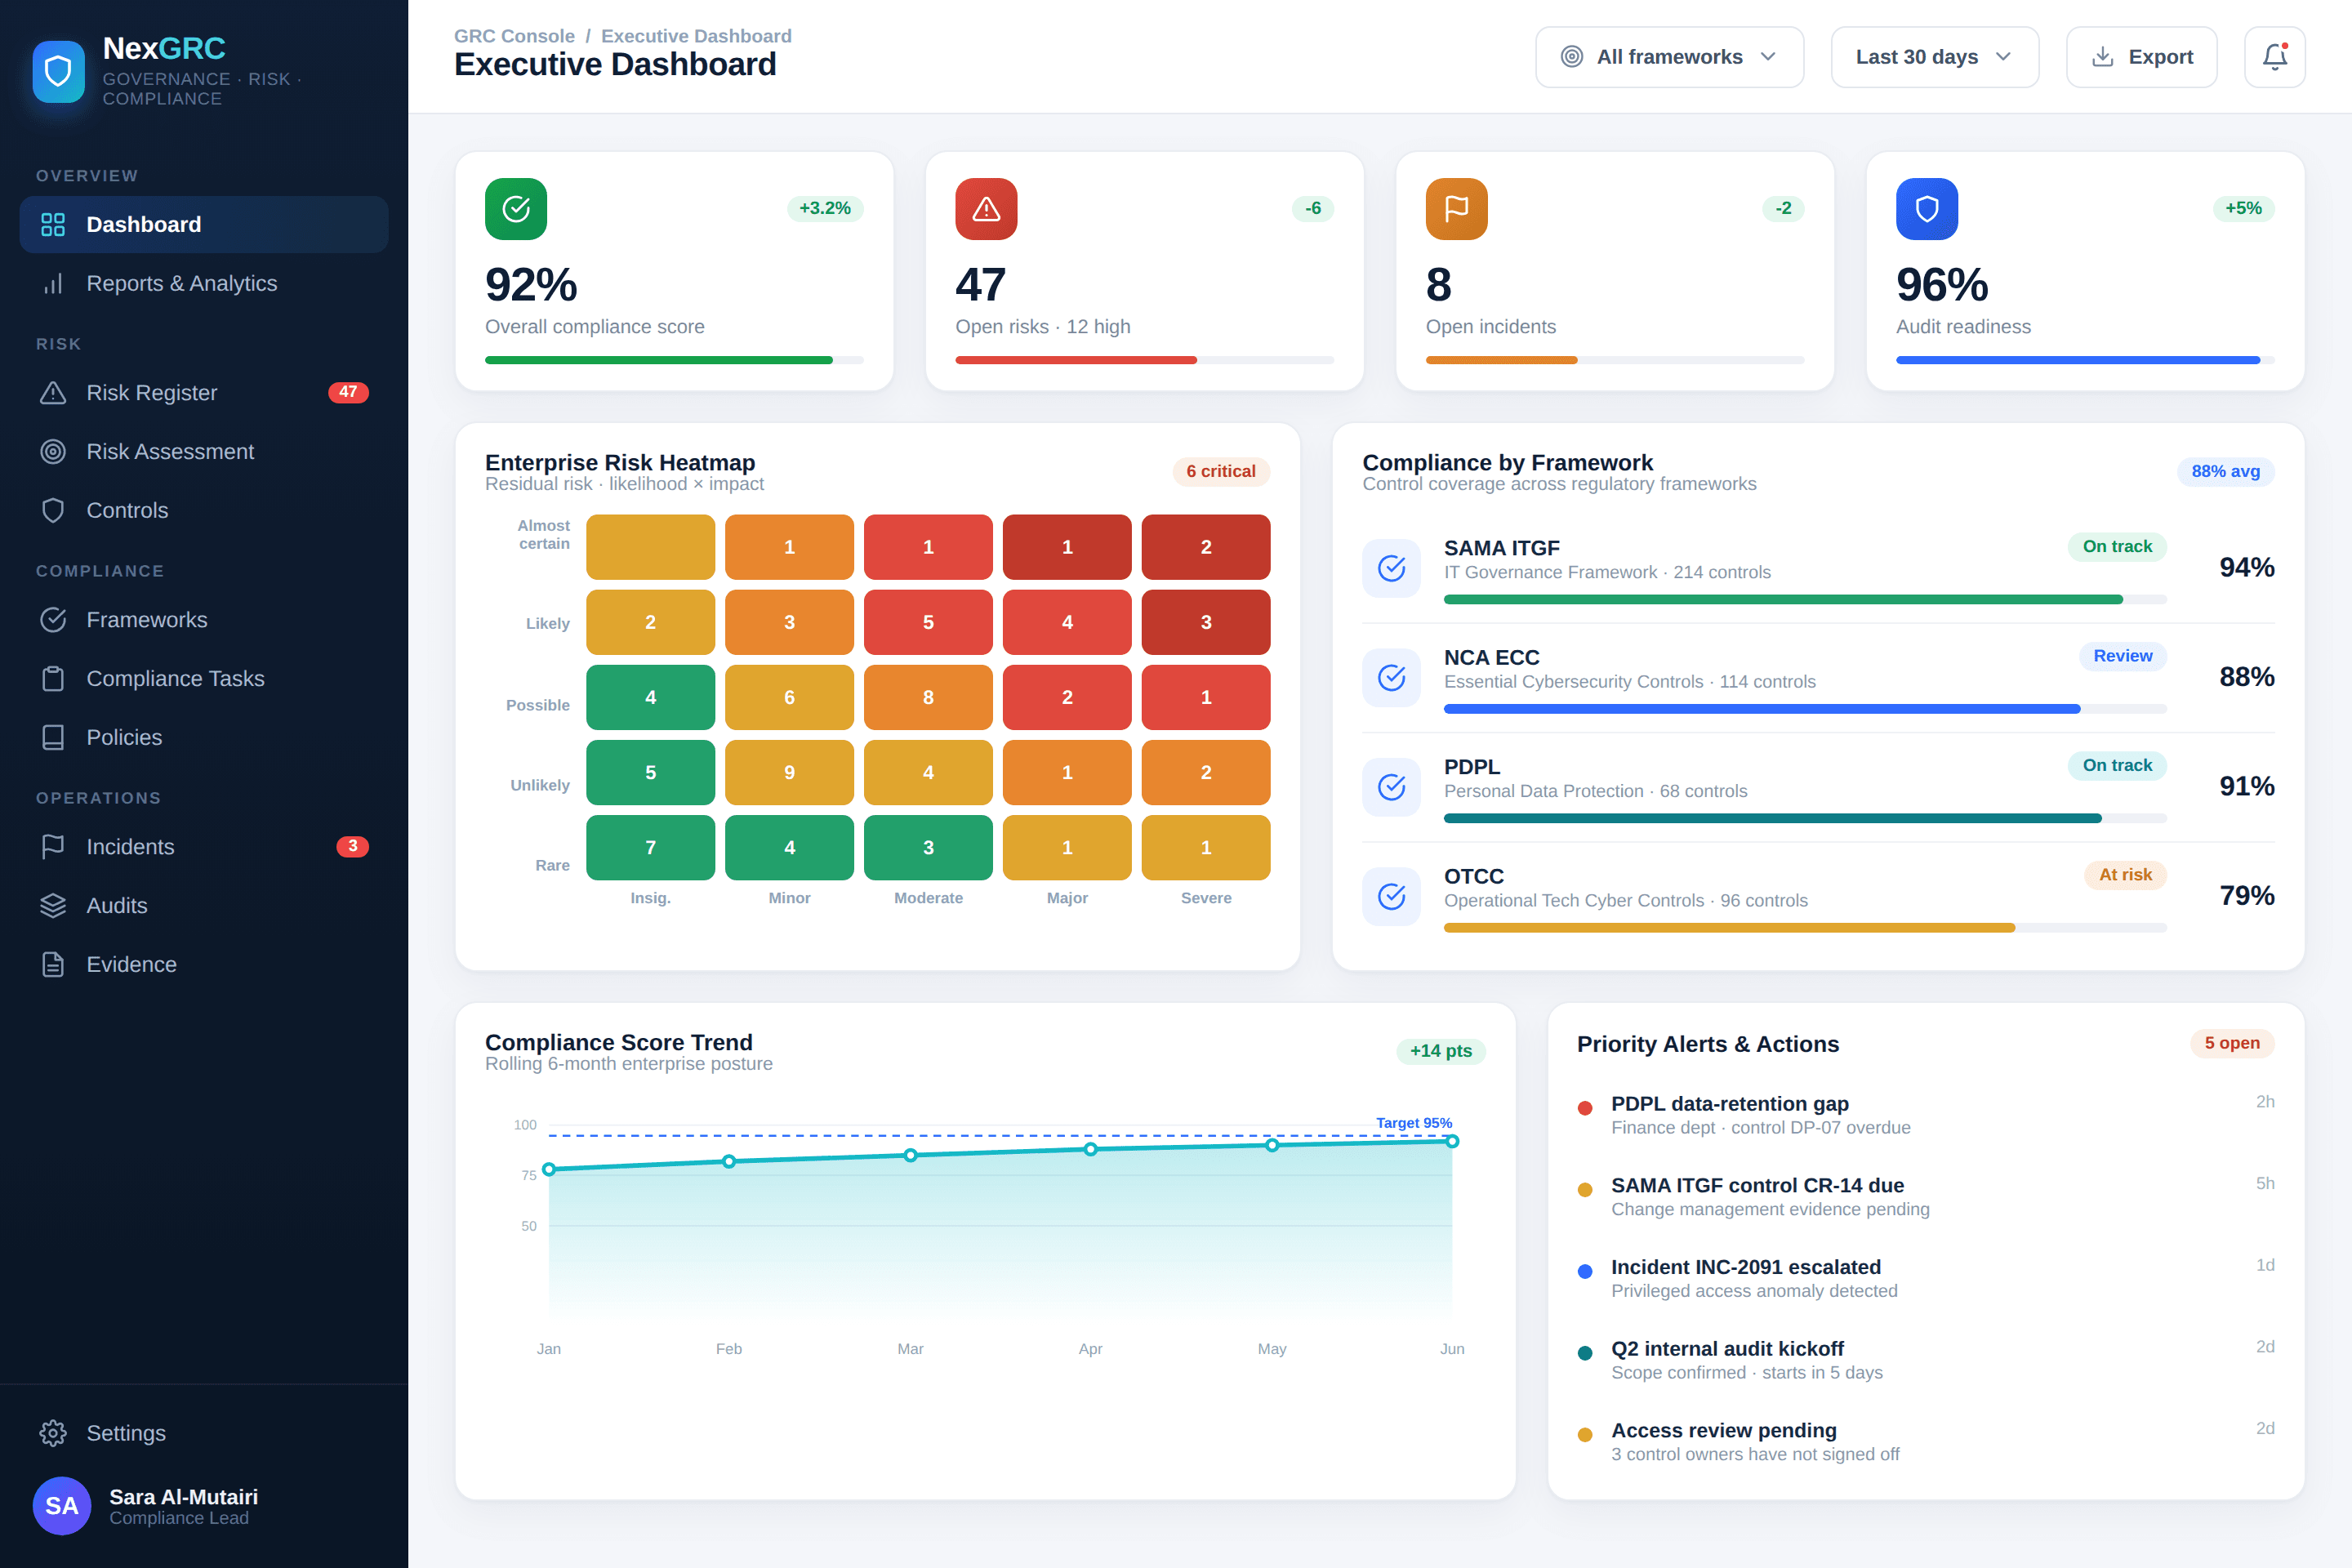
Task: Go to Risk Register menu item
Action: point(204,393)
